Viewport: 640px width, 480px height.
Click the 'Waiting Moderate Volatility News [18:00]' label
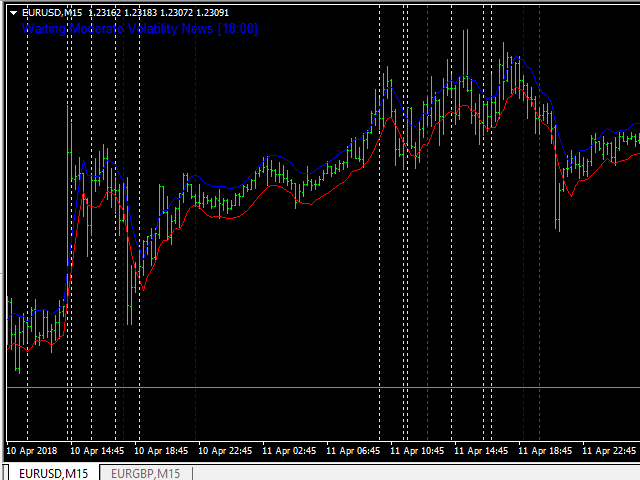pyautogui.click(x=140, y=29)
